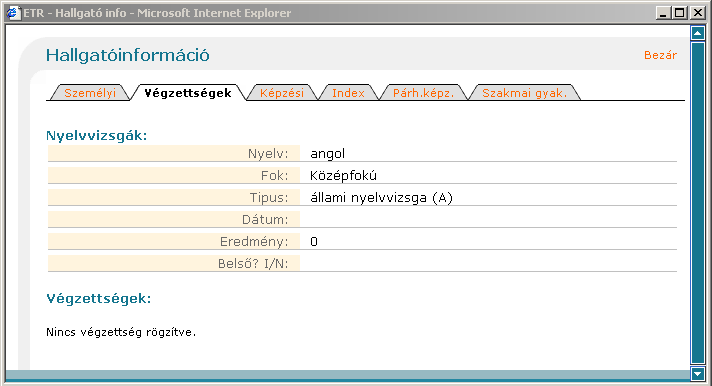
Task: Switch to the Képzési tab
Action: (x=282, y=93)
